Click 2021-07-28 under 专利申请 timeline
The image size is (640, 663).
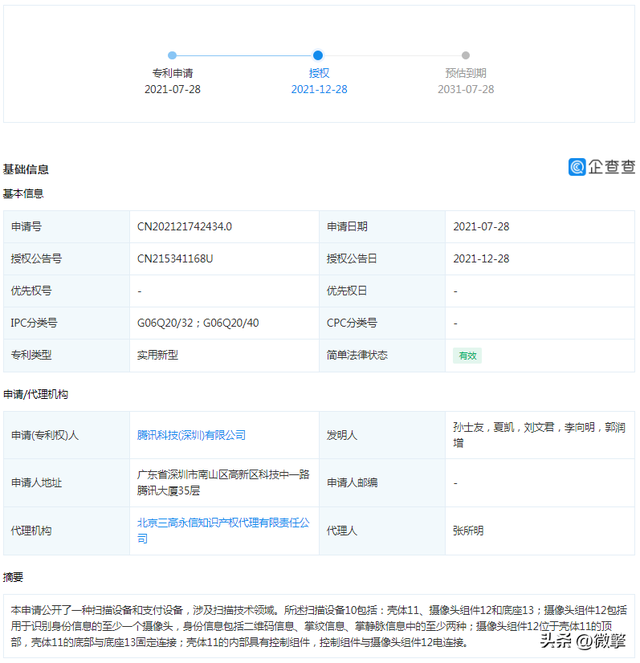pos(172,89)
